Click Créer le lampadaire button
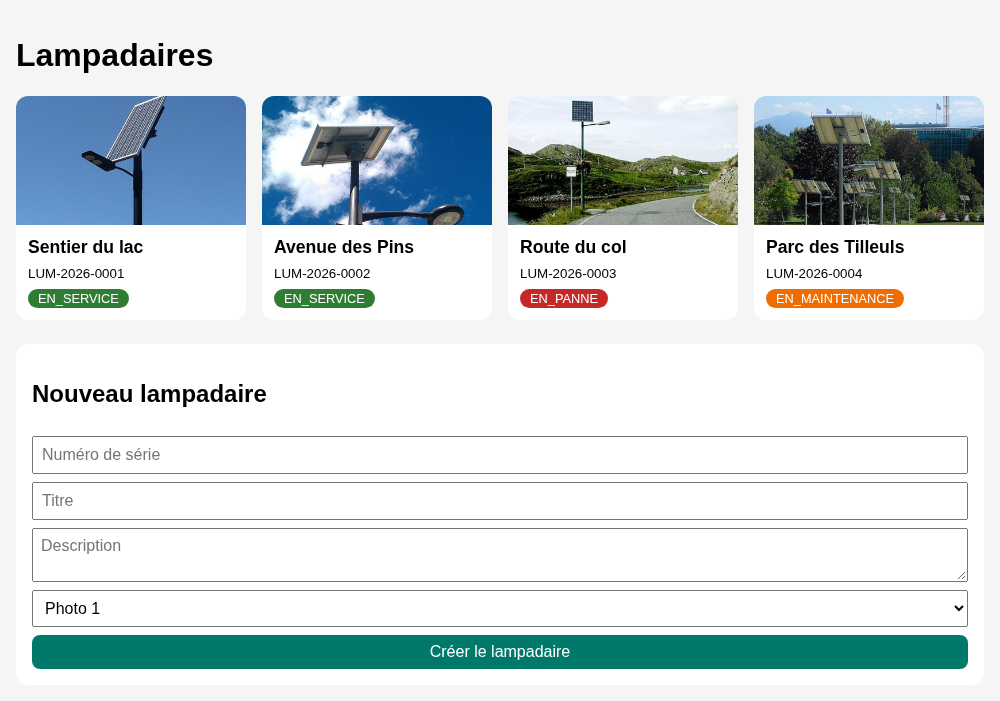Screen dimensions: 1000x701 [x=500, y=652]
